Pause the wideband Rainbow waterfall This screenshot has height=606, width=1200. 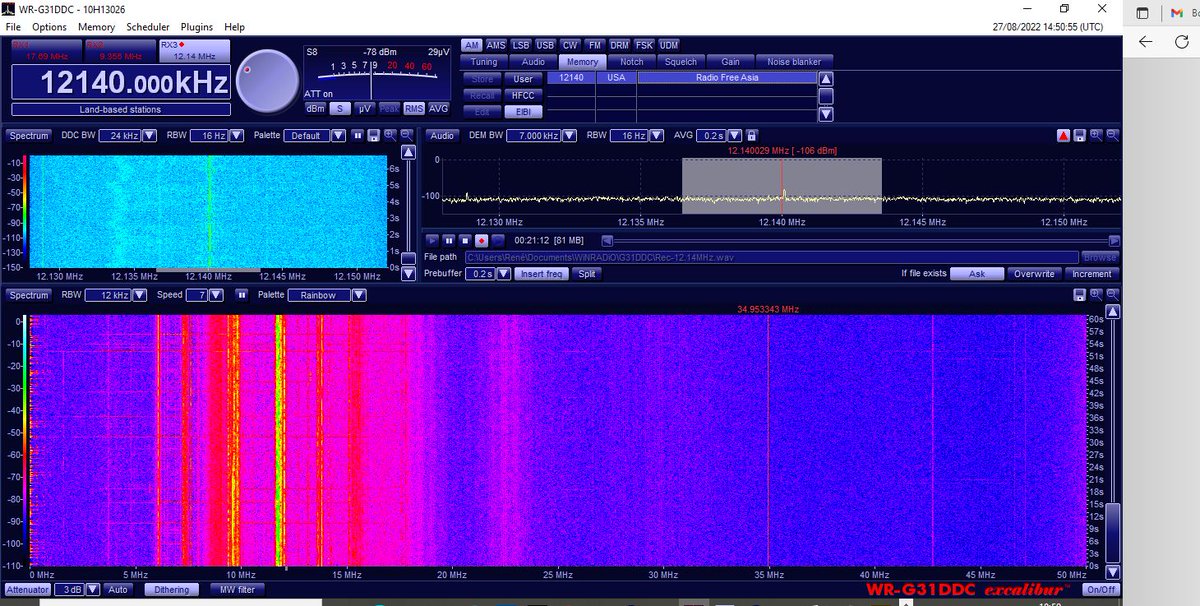click(x=242, y=295)
